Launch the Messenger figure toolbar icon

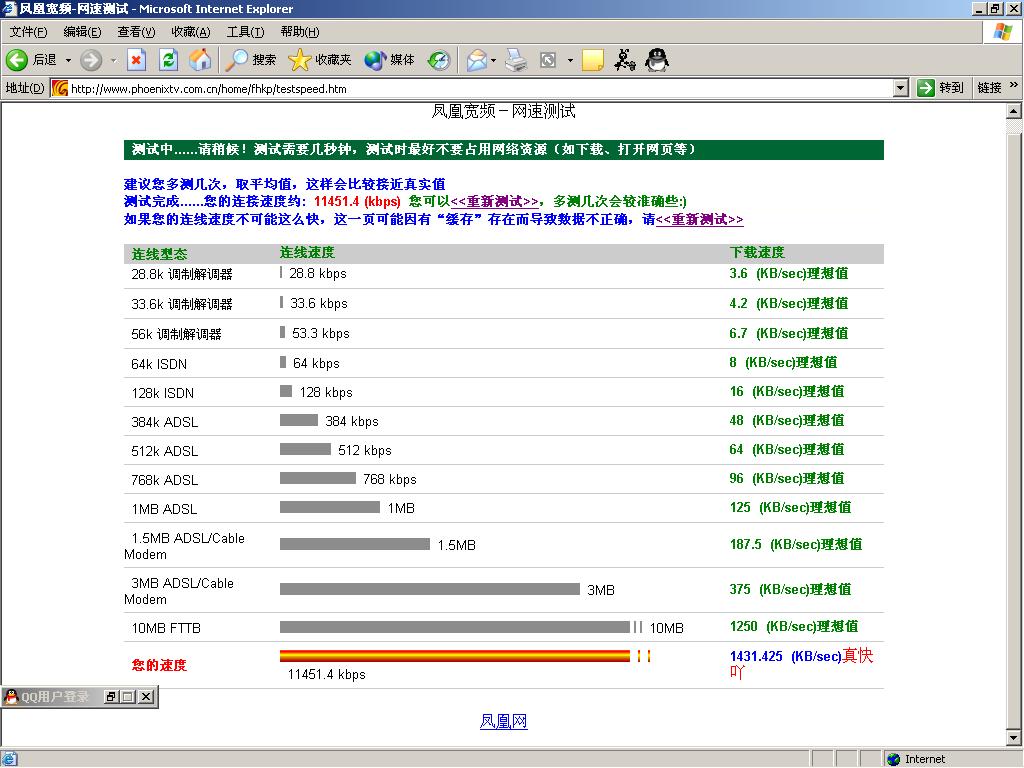pos(625,60)
